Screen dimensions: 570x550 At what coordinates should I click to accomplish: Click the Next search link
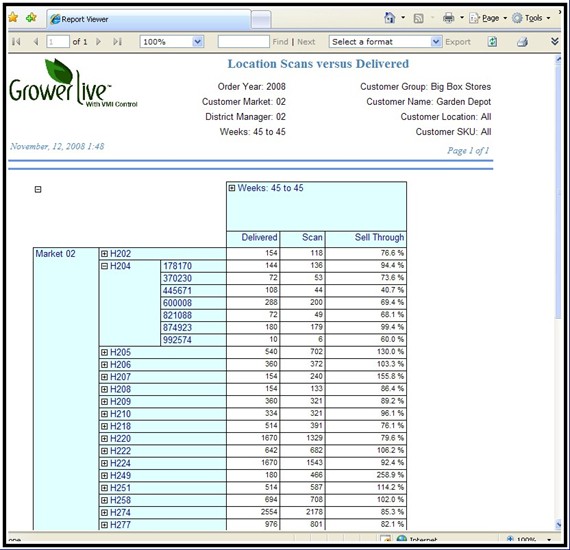(x=306, y=42)
